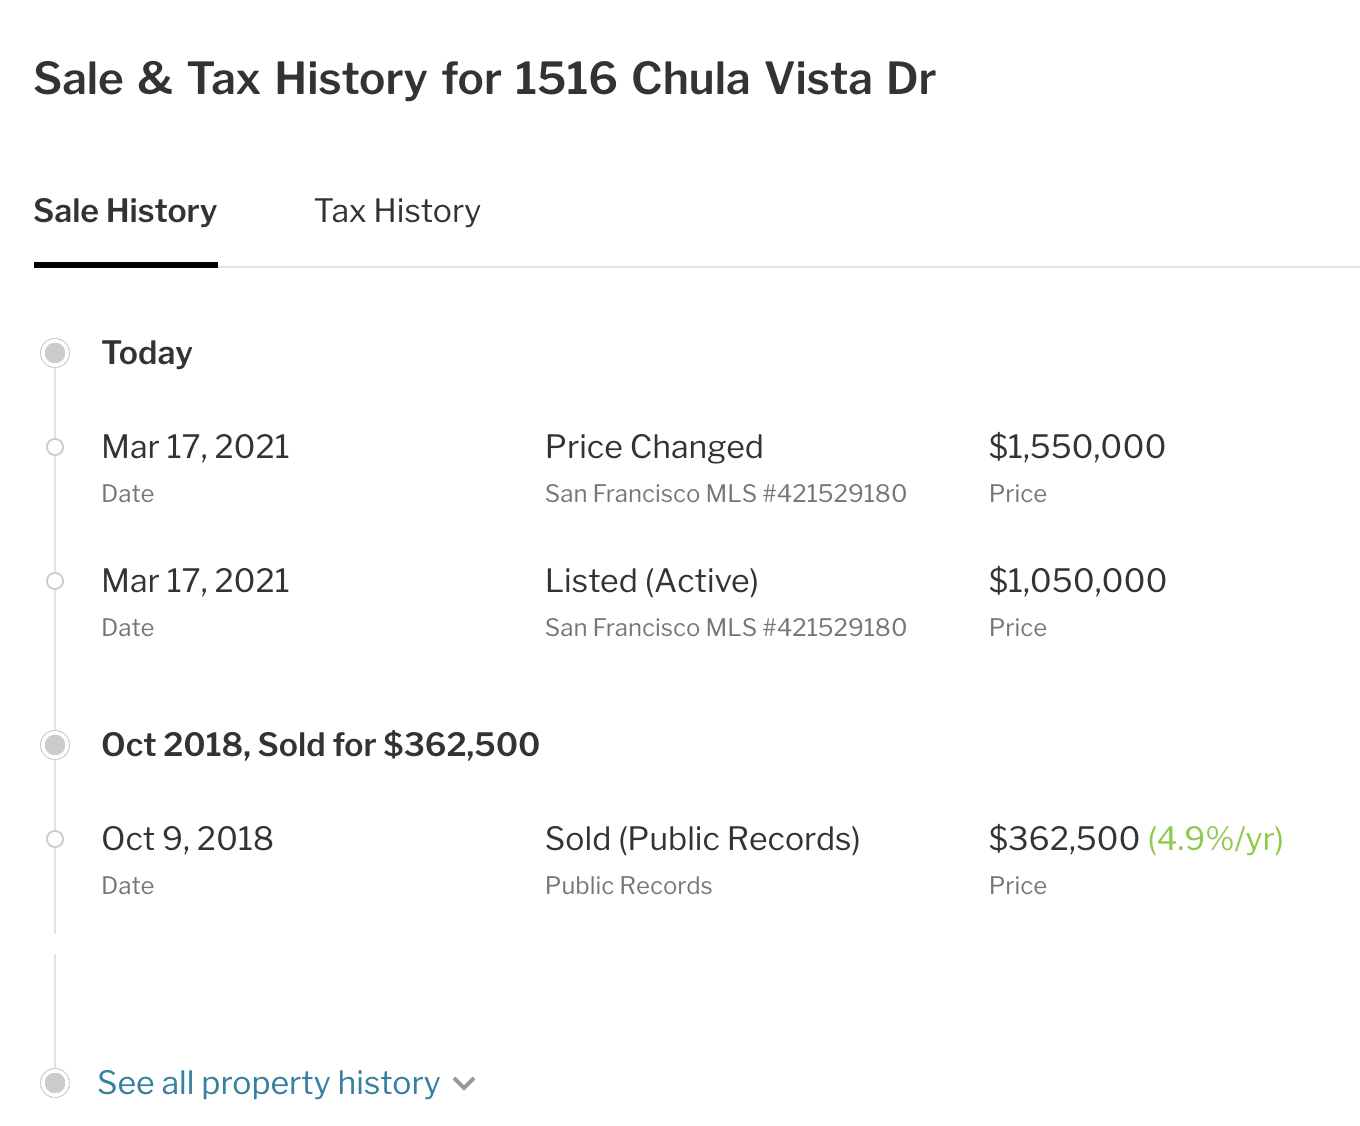
Task: Click See all property history link
Action: [268, 1083]
